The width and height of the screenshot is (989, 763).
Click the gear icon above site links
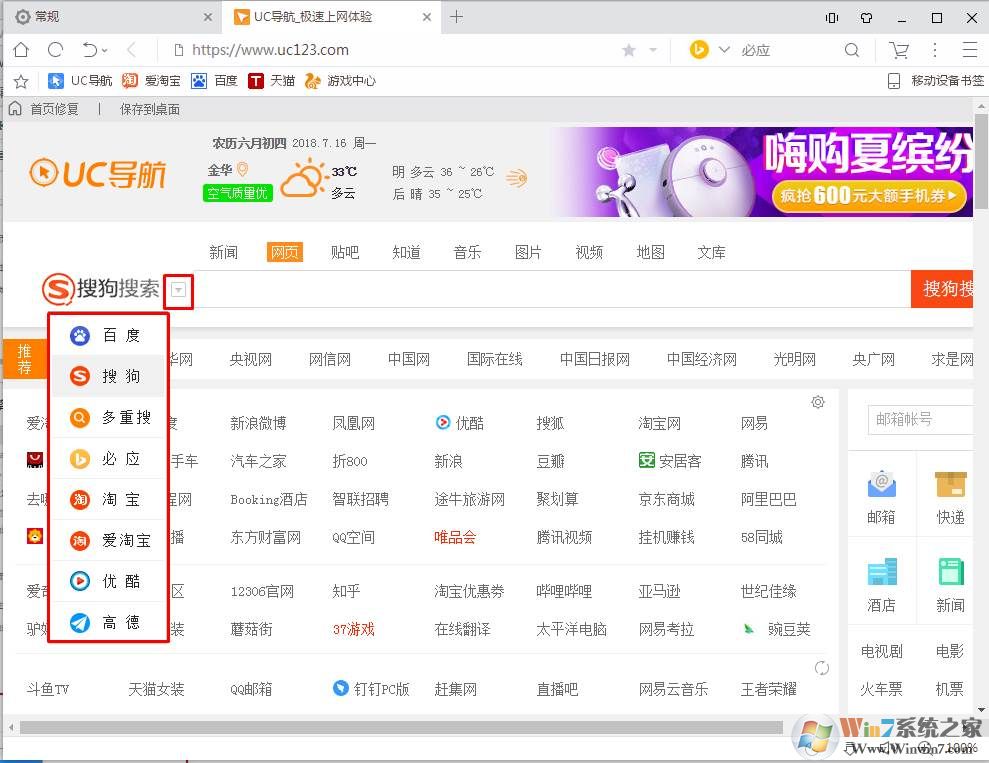tap(818, 402)
